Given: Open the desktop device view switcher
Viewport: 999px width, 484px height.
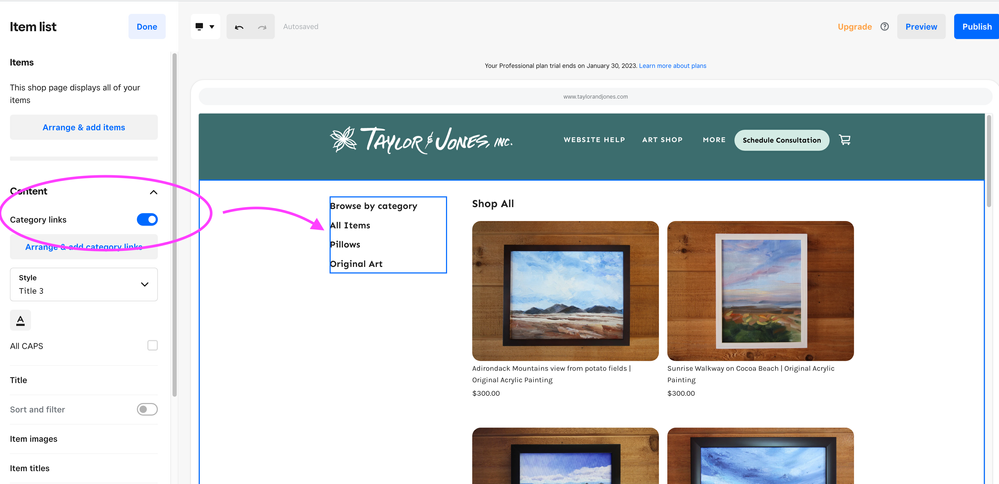Looking at the screenshot, I should click(x=205, y=27).
